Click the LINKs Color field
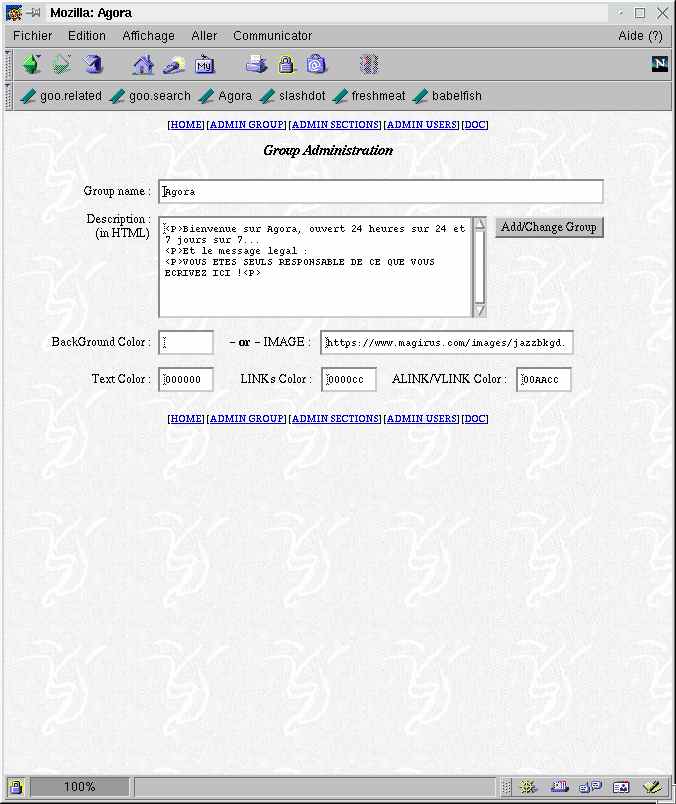Screen dimensions: 676x804 pos(349,380)
